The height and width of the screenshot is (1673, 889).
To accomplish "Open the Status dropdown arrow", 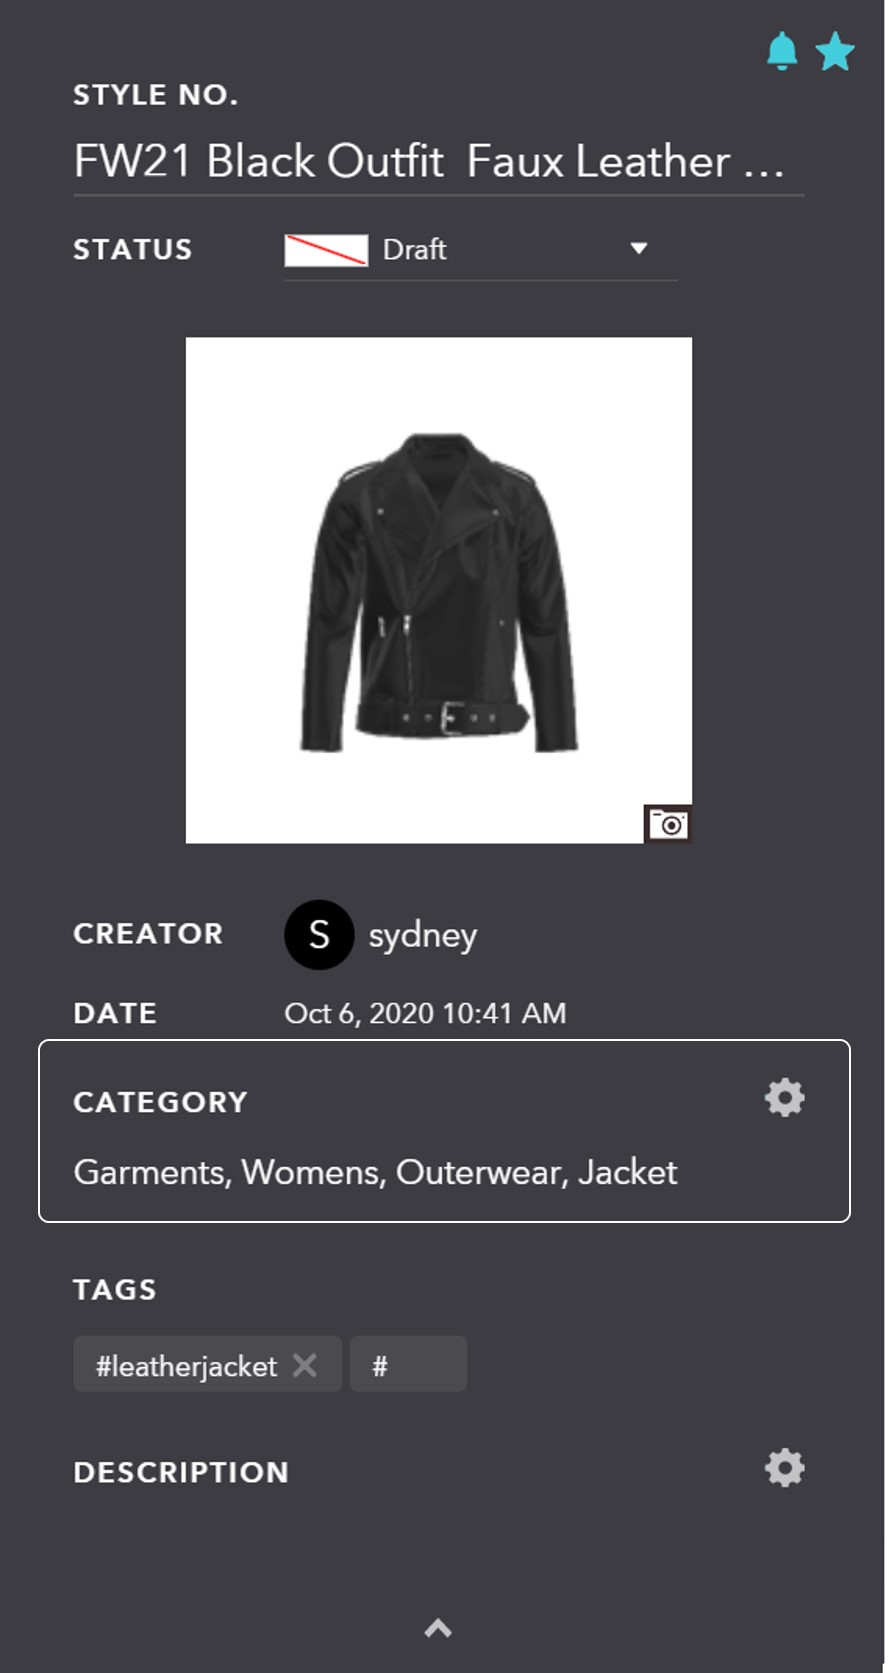I will tap(639, 248).
